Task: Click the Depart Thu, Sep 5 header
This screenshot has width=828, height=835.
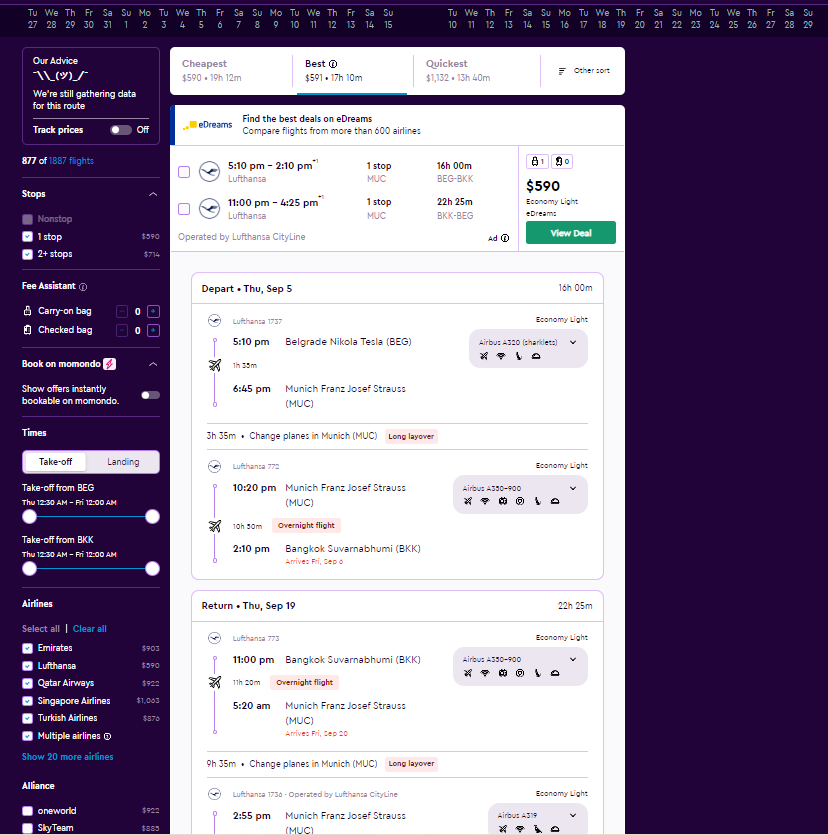Action: [397, 289]
